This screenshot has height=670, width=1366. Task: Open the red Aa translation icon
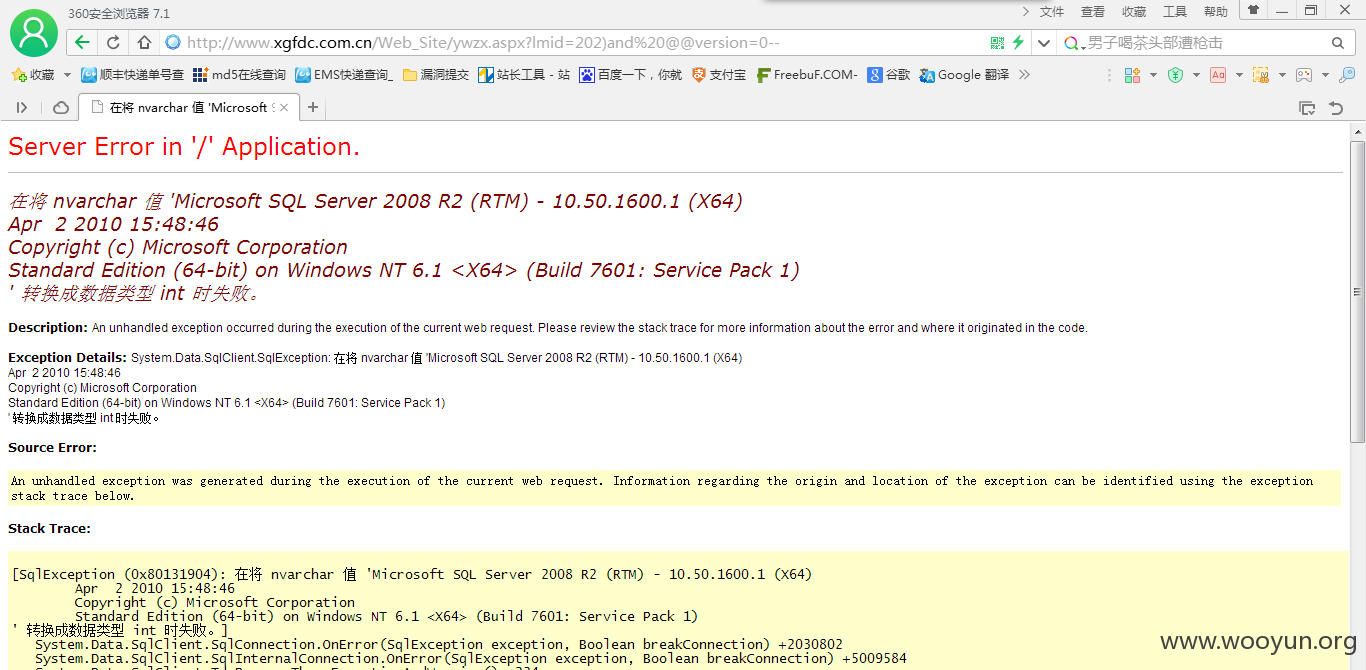[x=1218, y=75]
